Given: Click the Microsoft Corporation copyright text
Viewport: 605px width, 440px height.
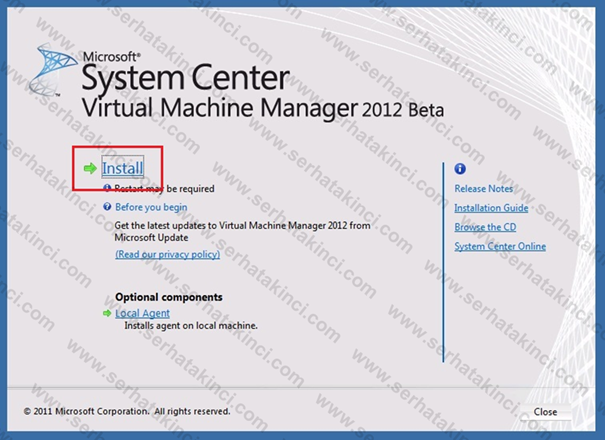Looking at the screenshot, I should pyautogui.click(x=127, y=411).
